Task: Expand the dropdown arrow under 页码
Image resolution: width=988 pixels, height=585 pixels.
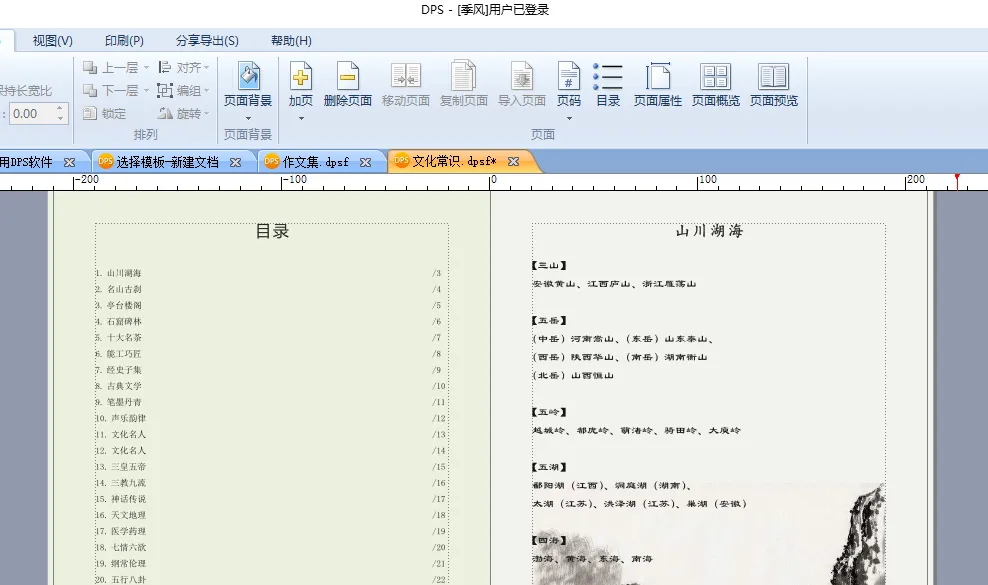Action: point(568,118)
